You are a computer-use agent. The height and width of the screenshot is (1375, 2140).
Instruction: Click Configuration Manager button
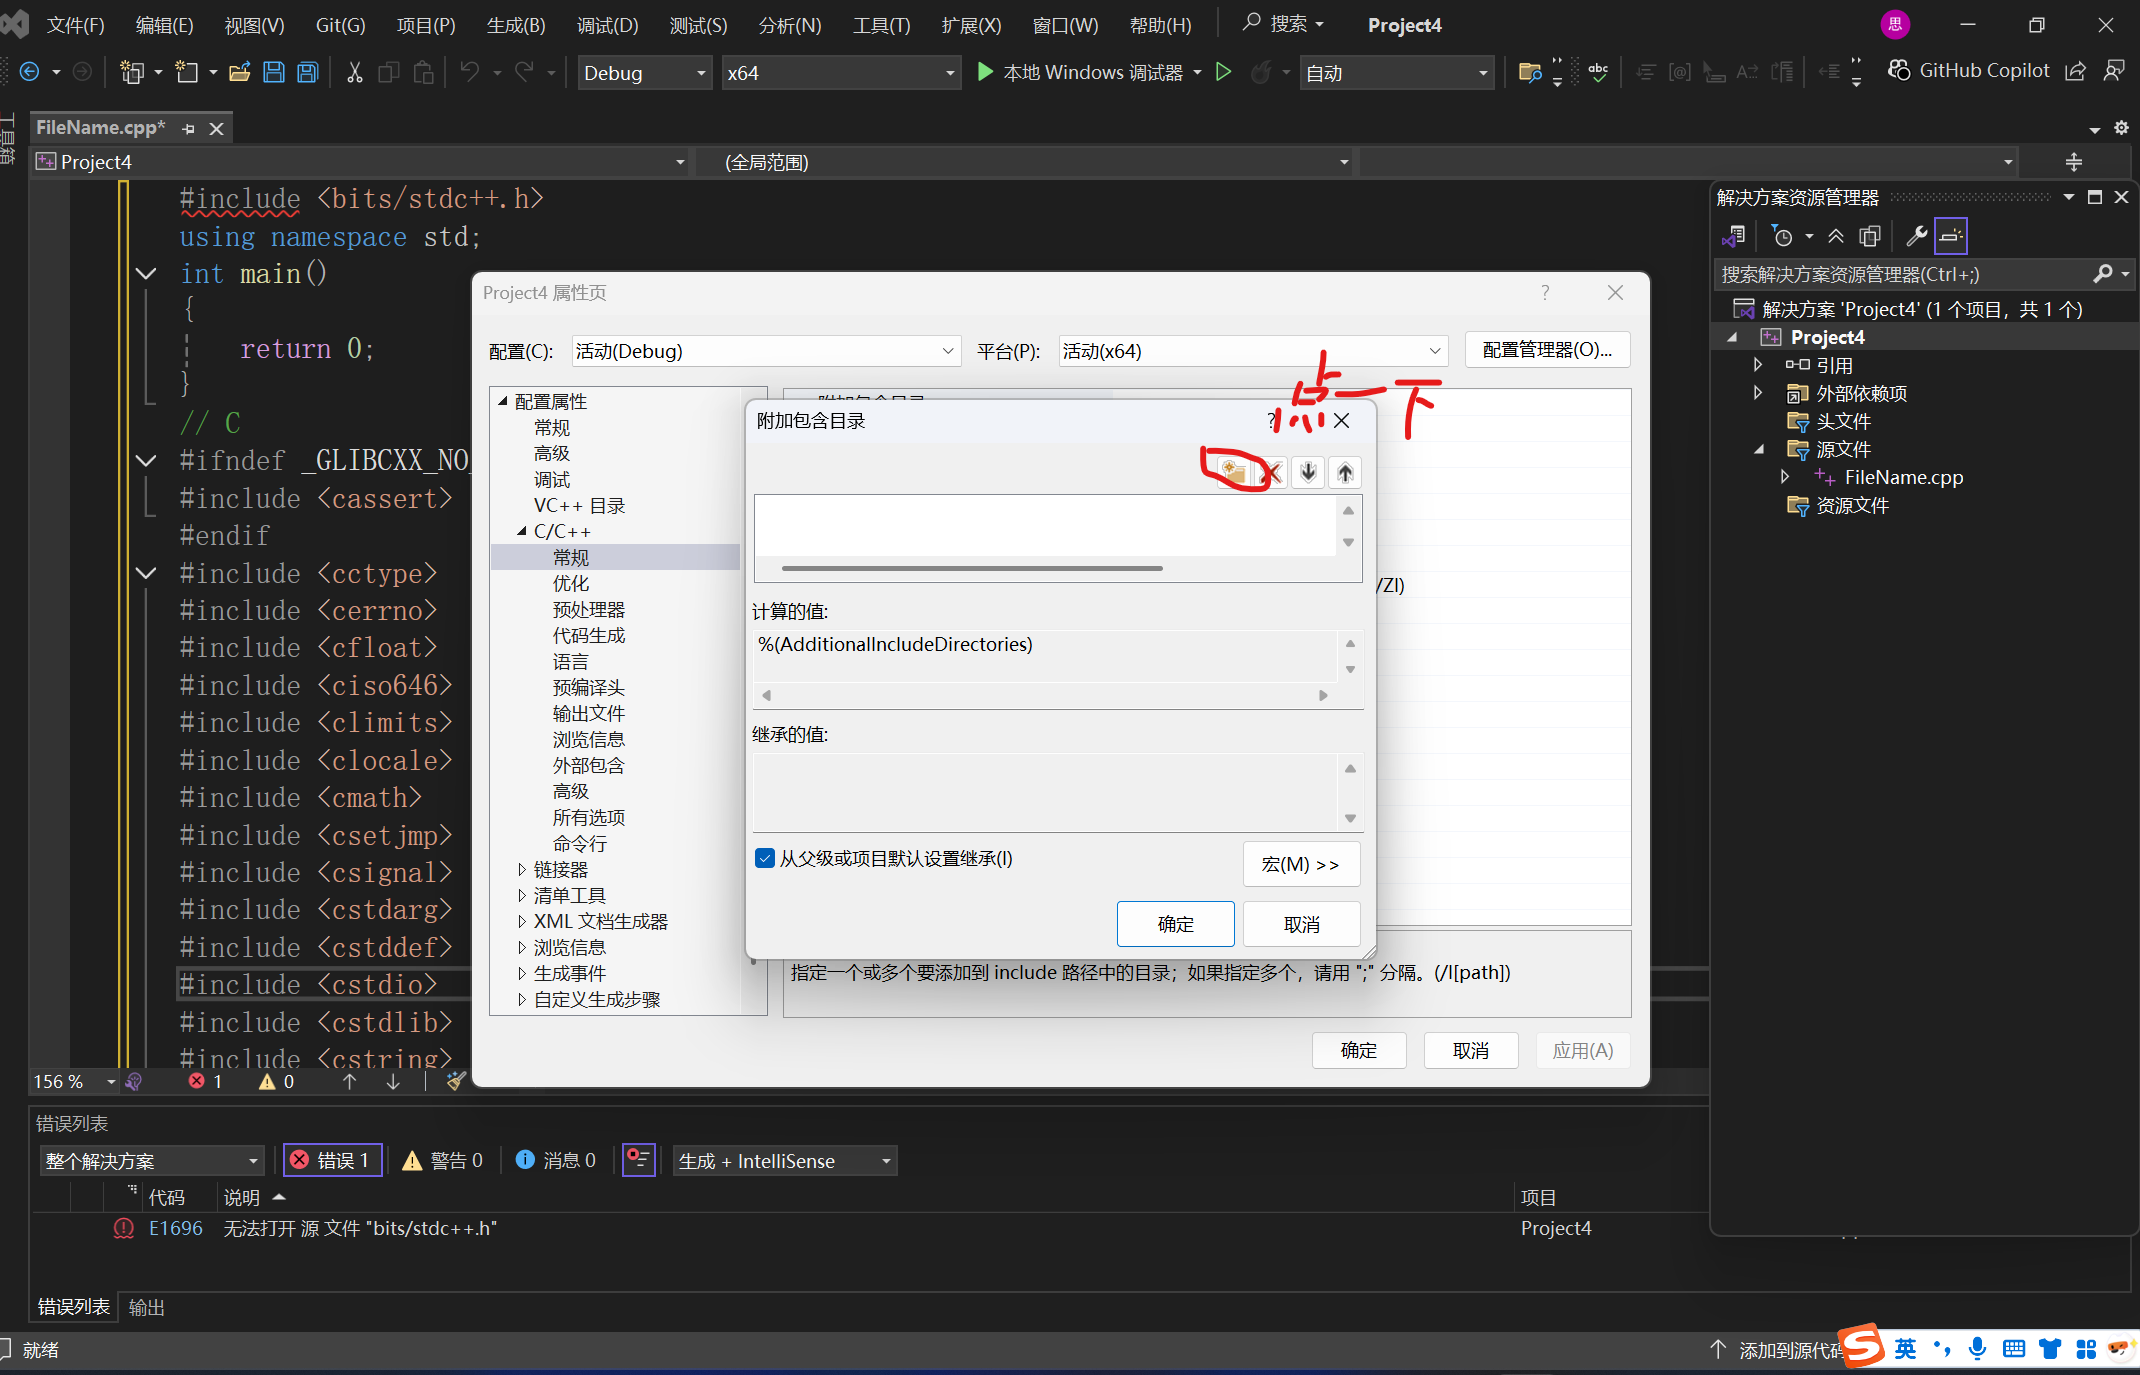1546,350
